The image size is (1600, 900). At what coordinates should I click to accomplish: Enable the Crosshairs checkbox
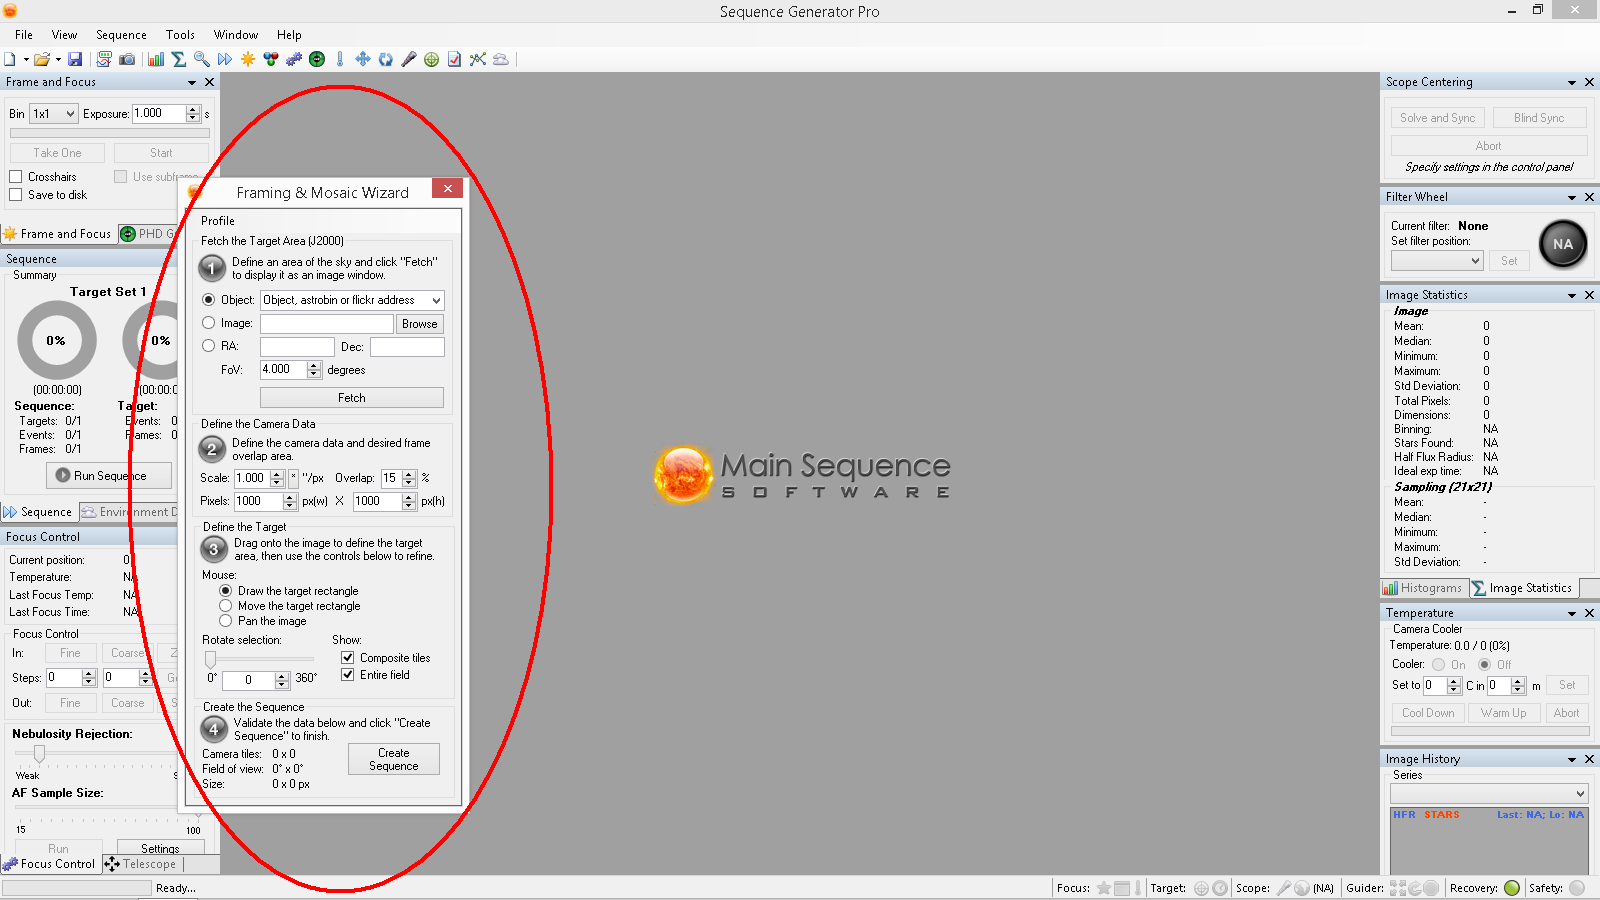tap(16, 177)
